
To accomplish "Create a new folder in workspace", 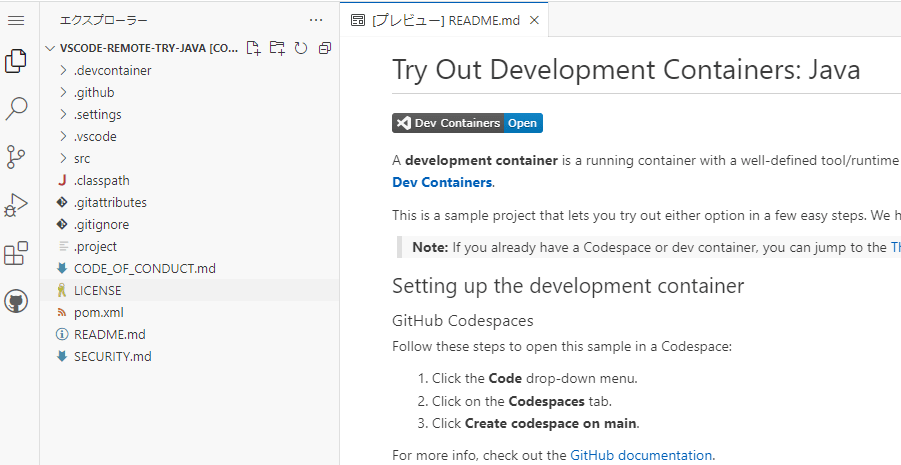I will (x=277, y=48).
